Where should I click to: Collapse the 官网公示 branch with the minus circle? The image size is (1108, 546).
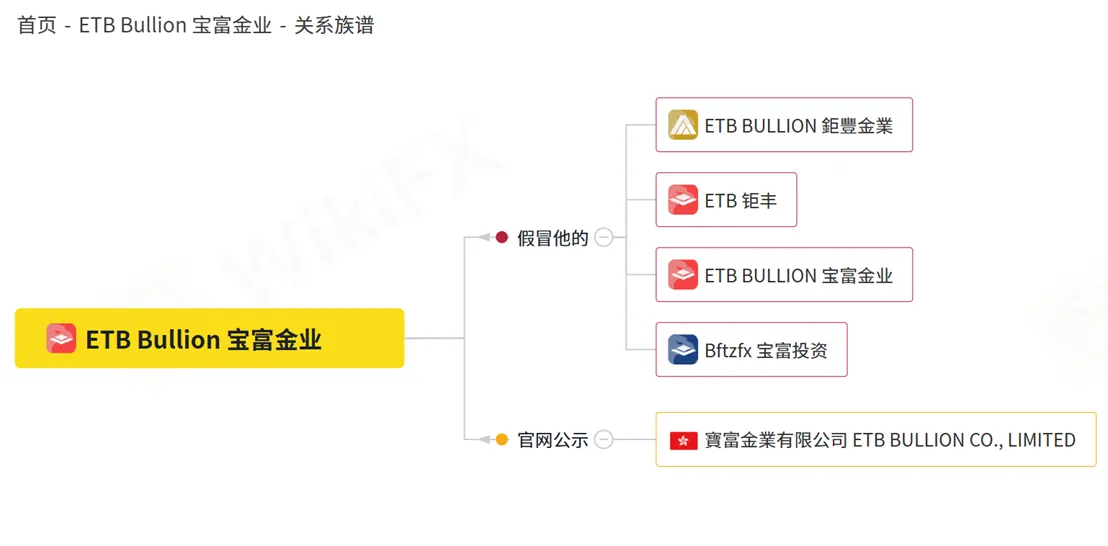click(x=603, y=439)
